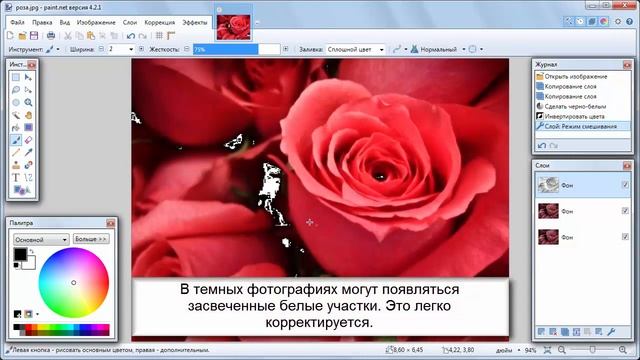Select the Gradient tool
640x360 pixels.
(x=28, y=128)
